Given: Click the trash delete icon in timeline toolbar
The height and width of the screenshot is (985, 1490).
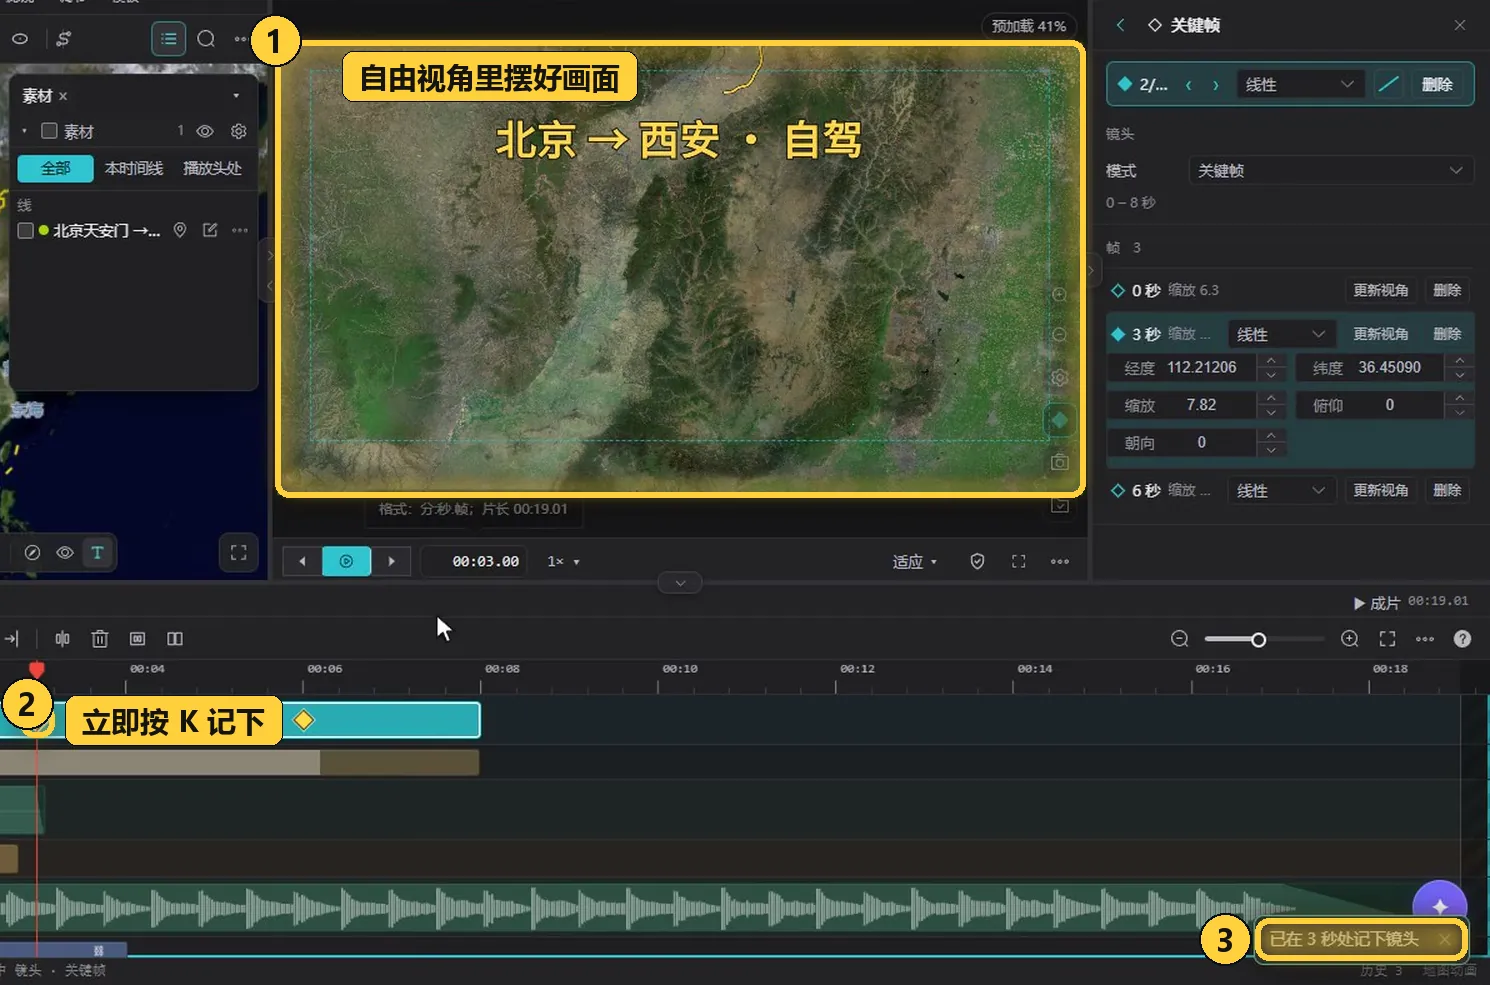Looking at the screenshot, I should tap(100, 638).
